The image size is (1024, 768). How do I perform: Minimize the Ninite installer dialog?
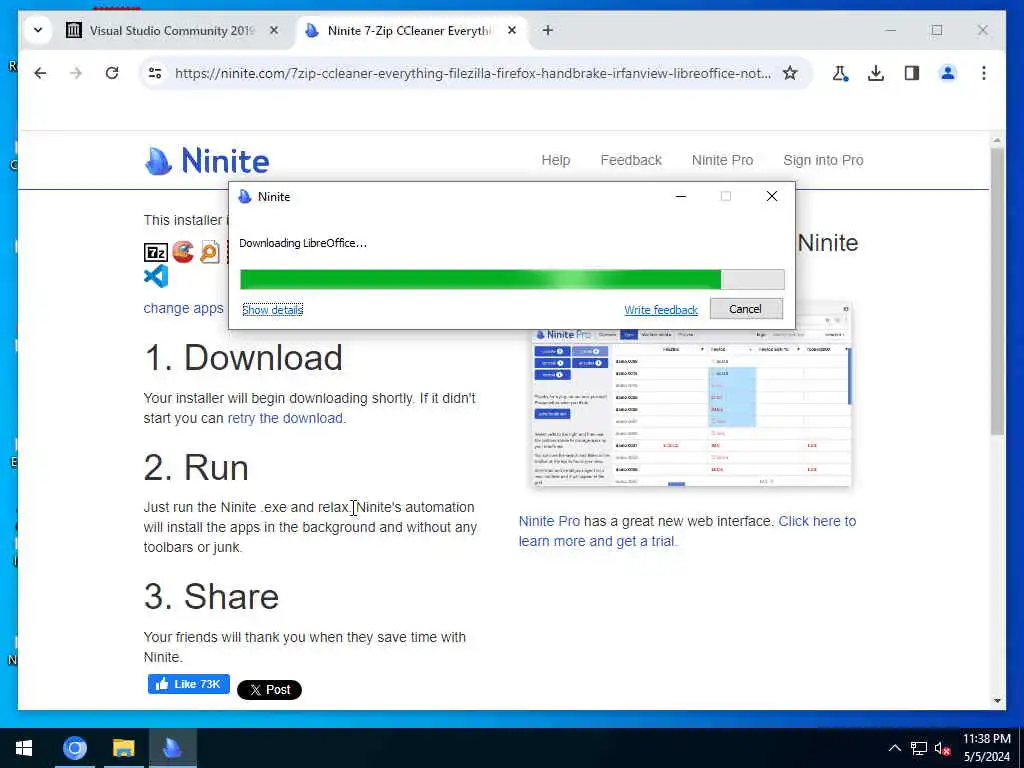tap(680, 196)
